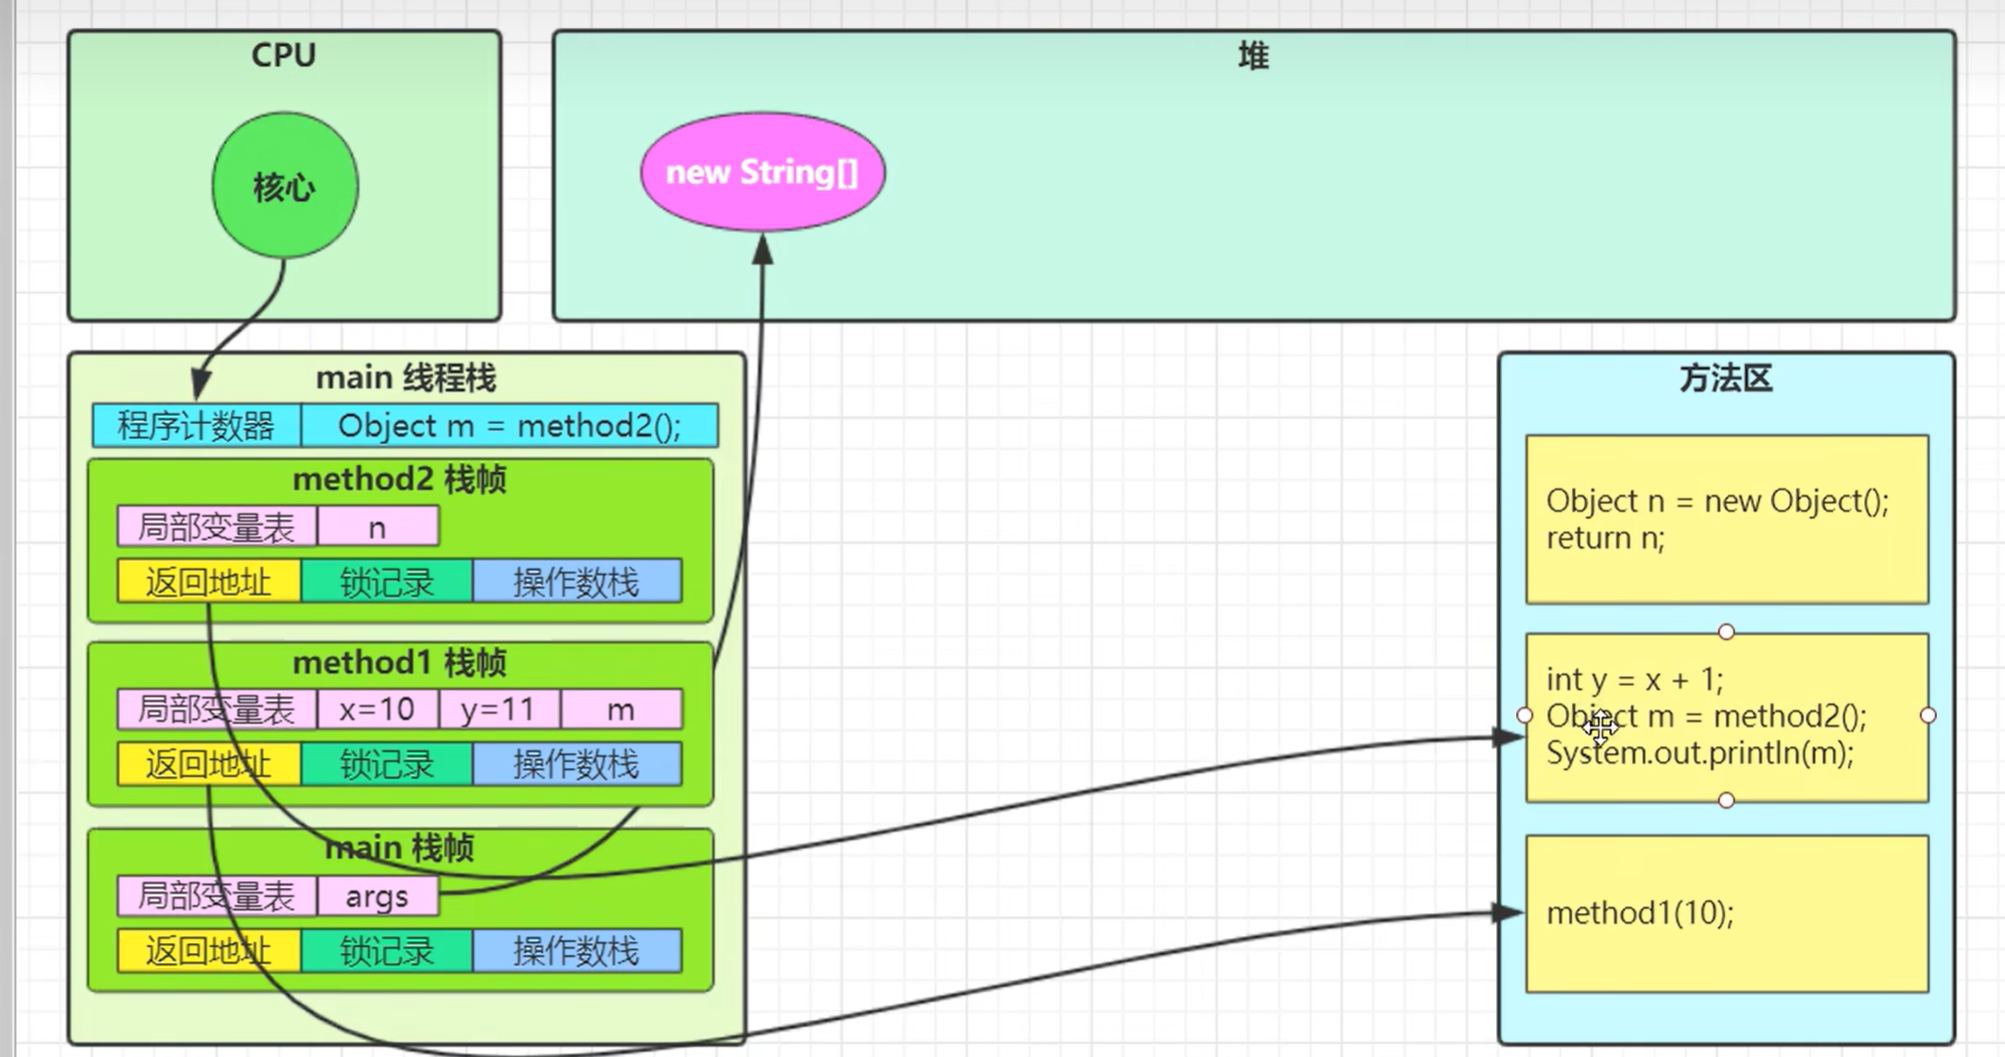Image resolution: width=2005 pixels, height=1057 pixels.
Task: Click the m cell in method1 frame
Action: pos(621,710)
